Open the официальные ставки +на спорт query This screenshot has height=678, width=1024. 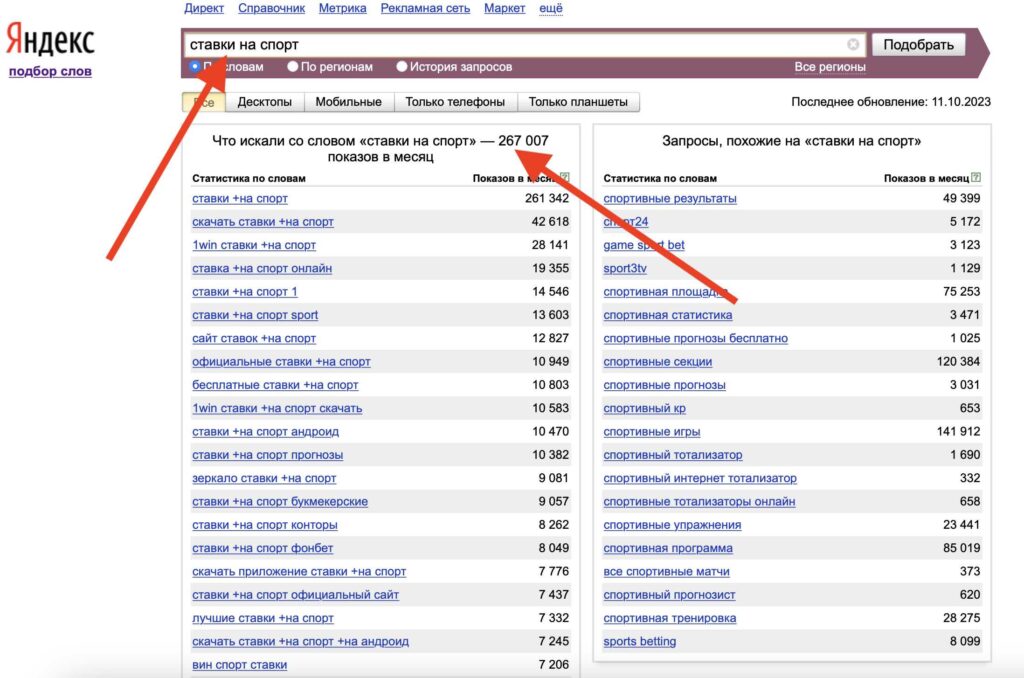coord(281,362)
